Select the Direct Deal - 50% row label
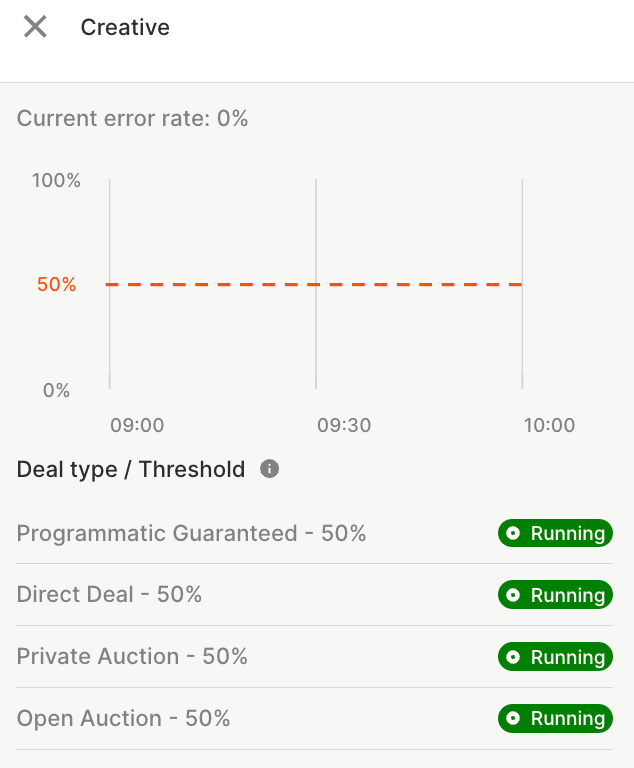This screenshot has width=634, height=768. point(109,595)
